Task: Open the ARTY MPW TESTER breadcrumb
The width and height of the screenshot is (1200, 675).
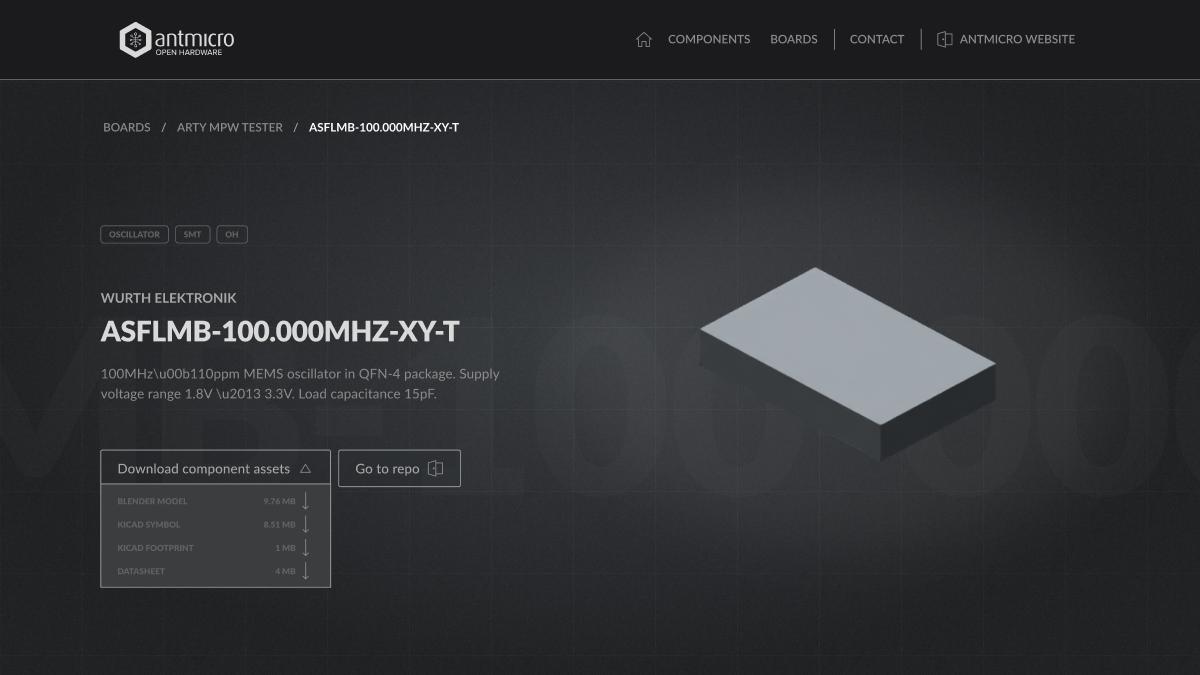Action: coord(229,127)
